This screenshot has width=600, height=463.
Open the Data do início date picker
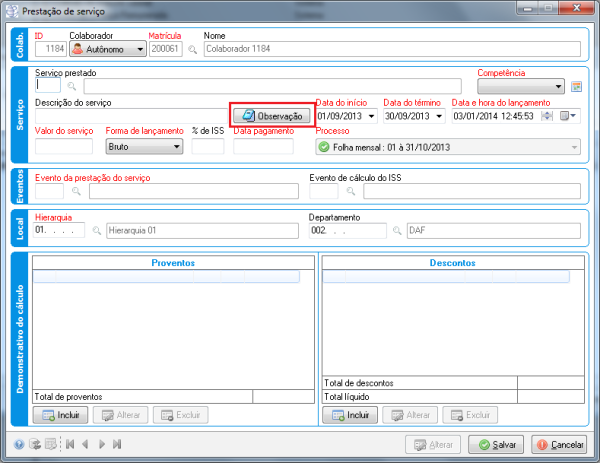(x=372, y=116)
